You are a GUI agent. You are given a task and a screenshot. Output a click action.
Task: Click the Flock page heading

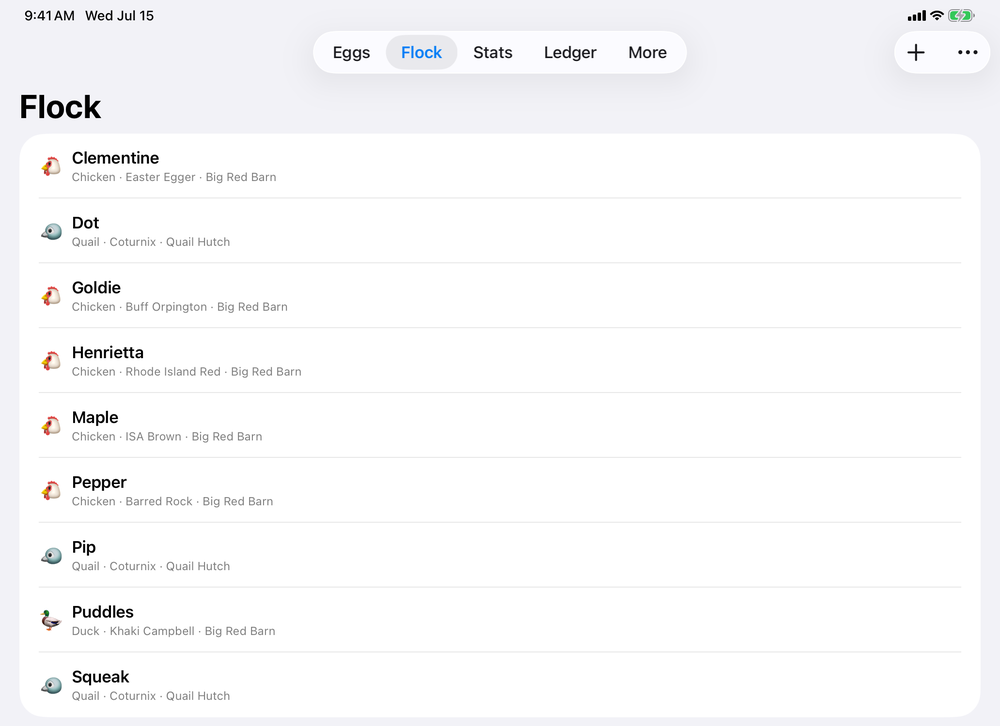(x=61, y=107)
